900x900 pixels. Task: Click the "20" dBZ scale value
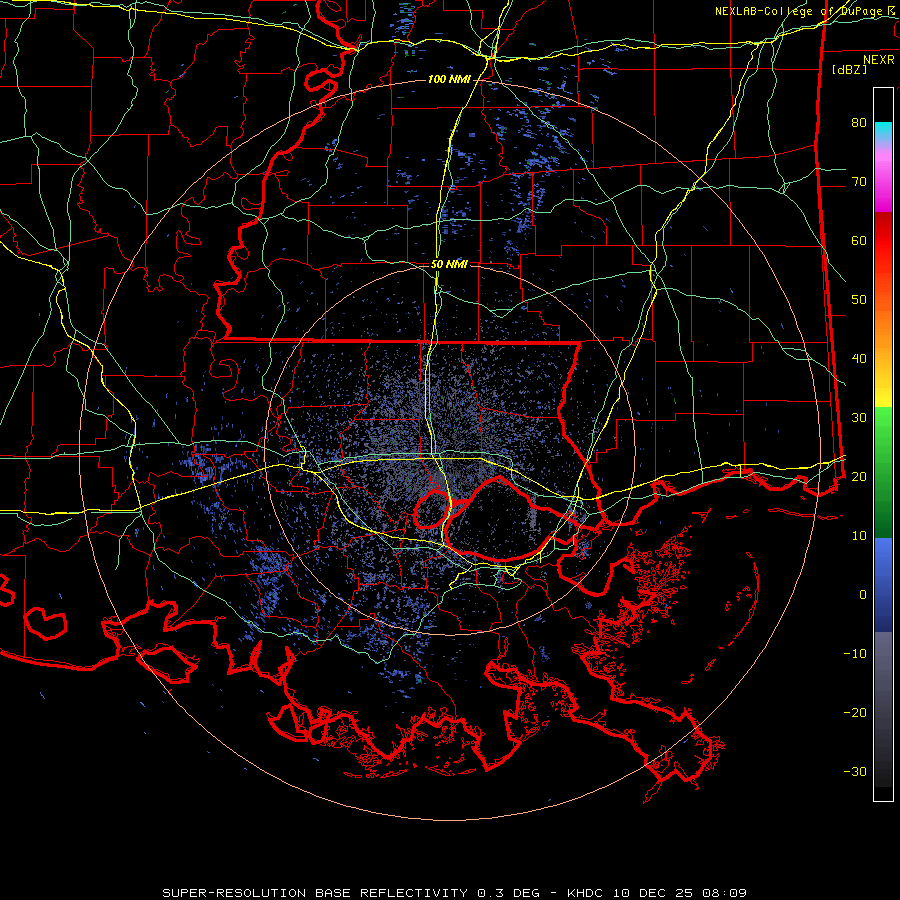[859, 476]
